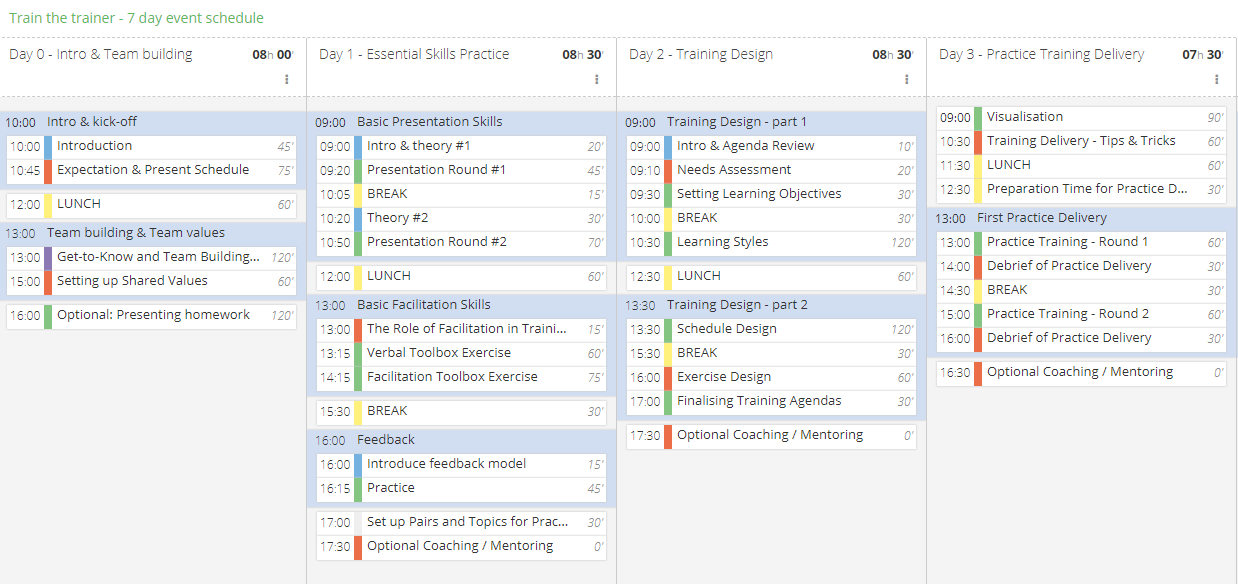This screenshot has width=1238, height=584.
Task: Open the kebab menu on Day 1 column
Action: coord(598,80)
